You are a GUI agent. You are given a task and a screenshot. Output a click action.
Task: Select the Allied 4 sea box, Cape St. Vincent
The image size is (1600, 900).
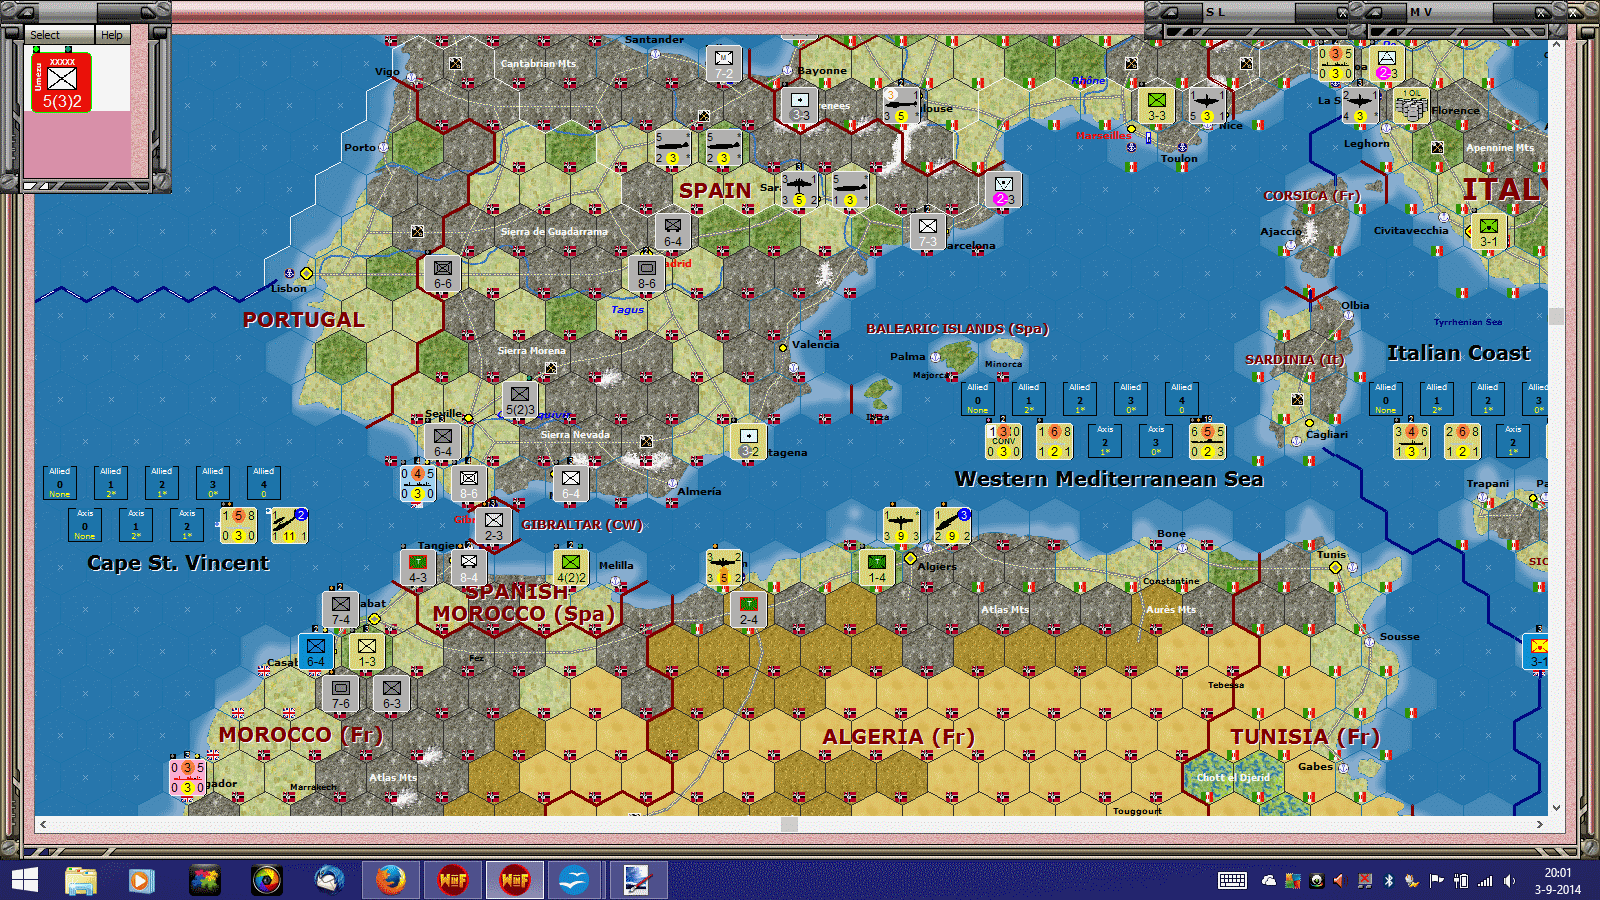click(x=264, y=483)
